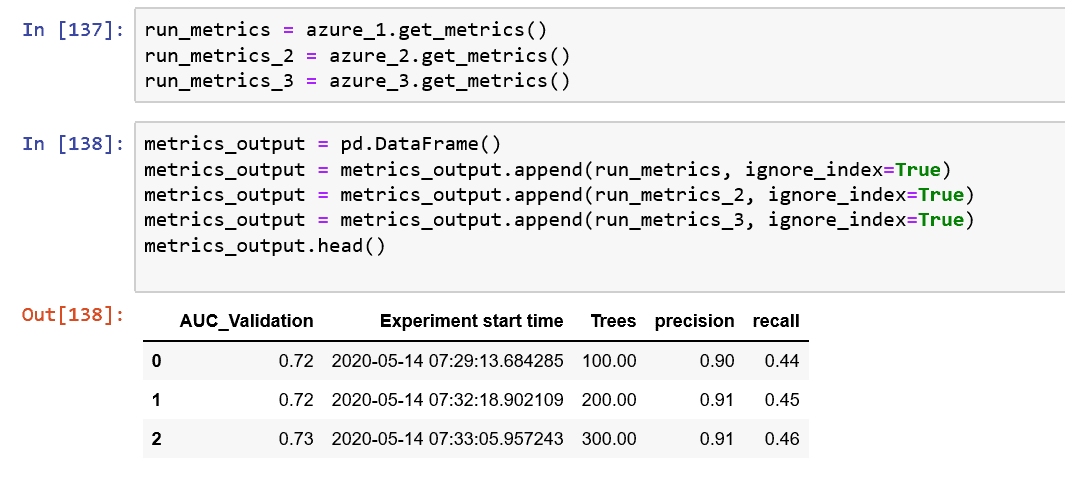Click Trees value 200.00
The width and height of the screenshot is (1065, 480).
click(609, 401)
